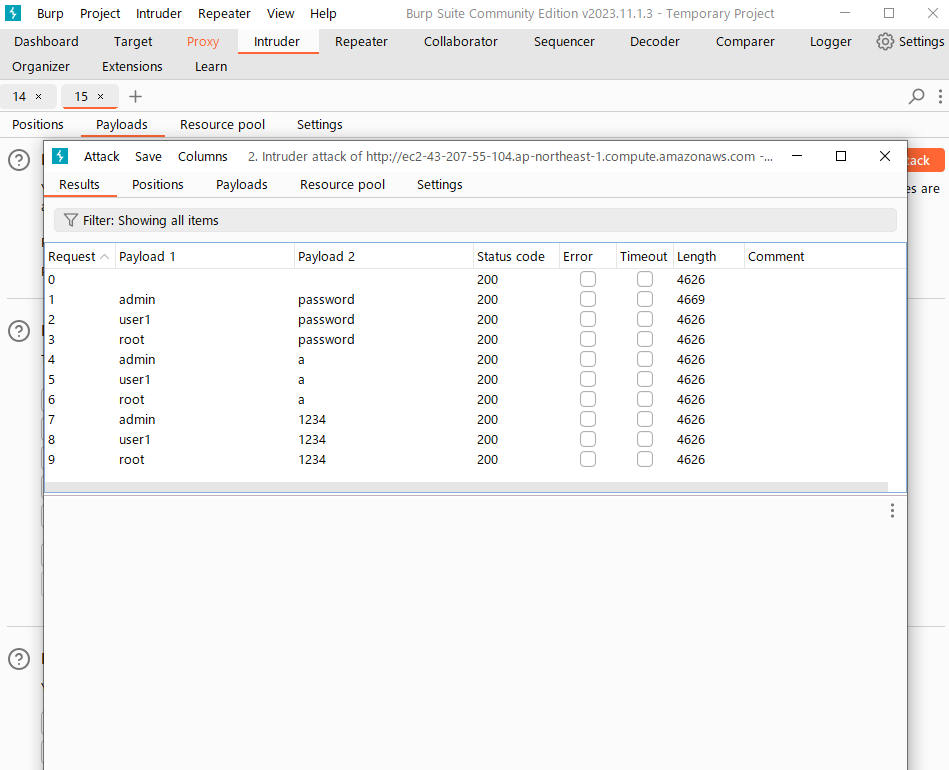Switch to the Proxy tab

click(x=203, y=41)
